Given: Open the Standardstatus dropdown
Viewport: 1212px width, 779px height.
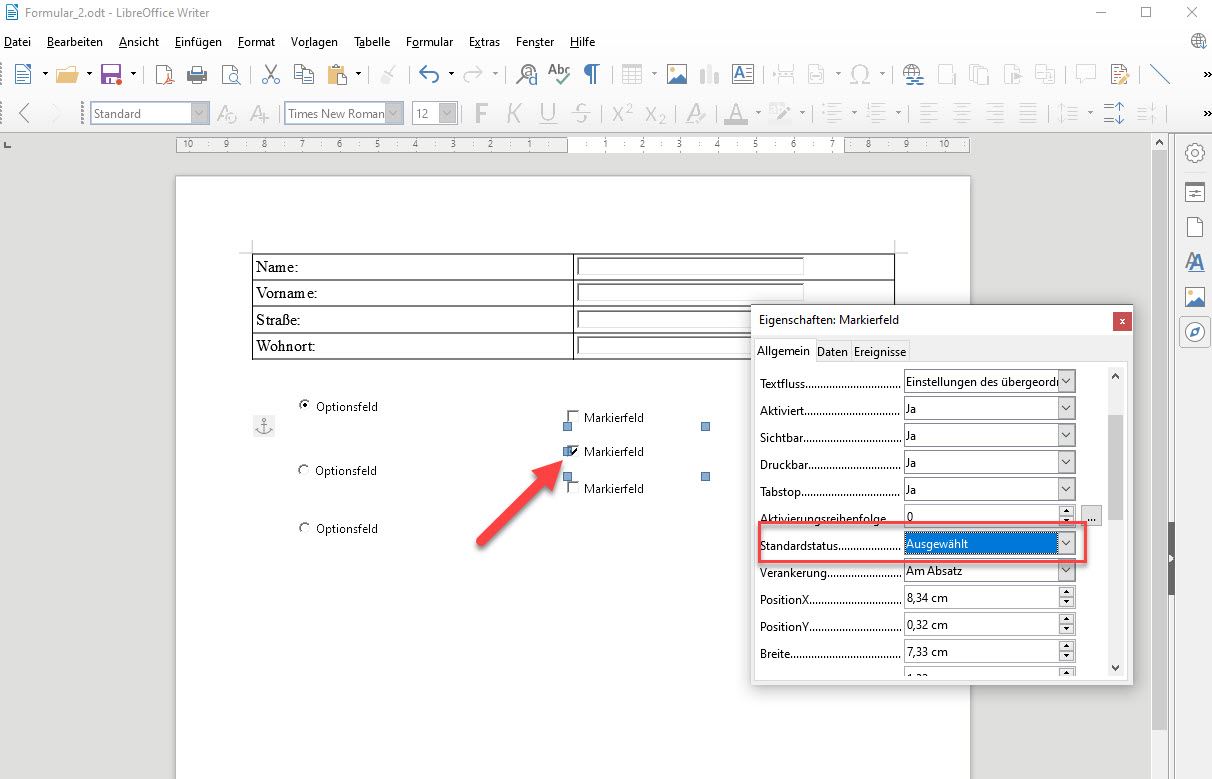Looking at the screenshot, I should click(x=1067, y=544).
